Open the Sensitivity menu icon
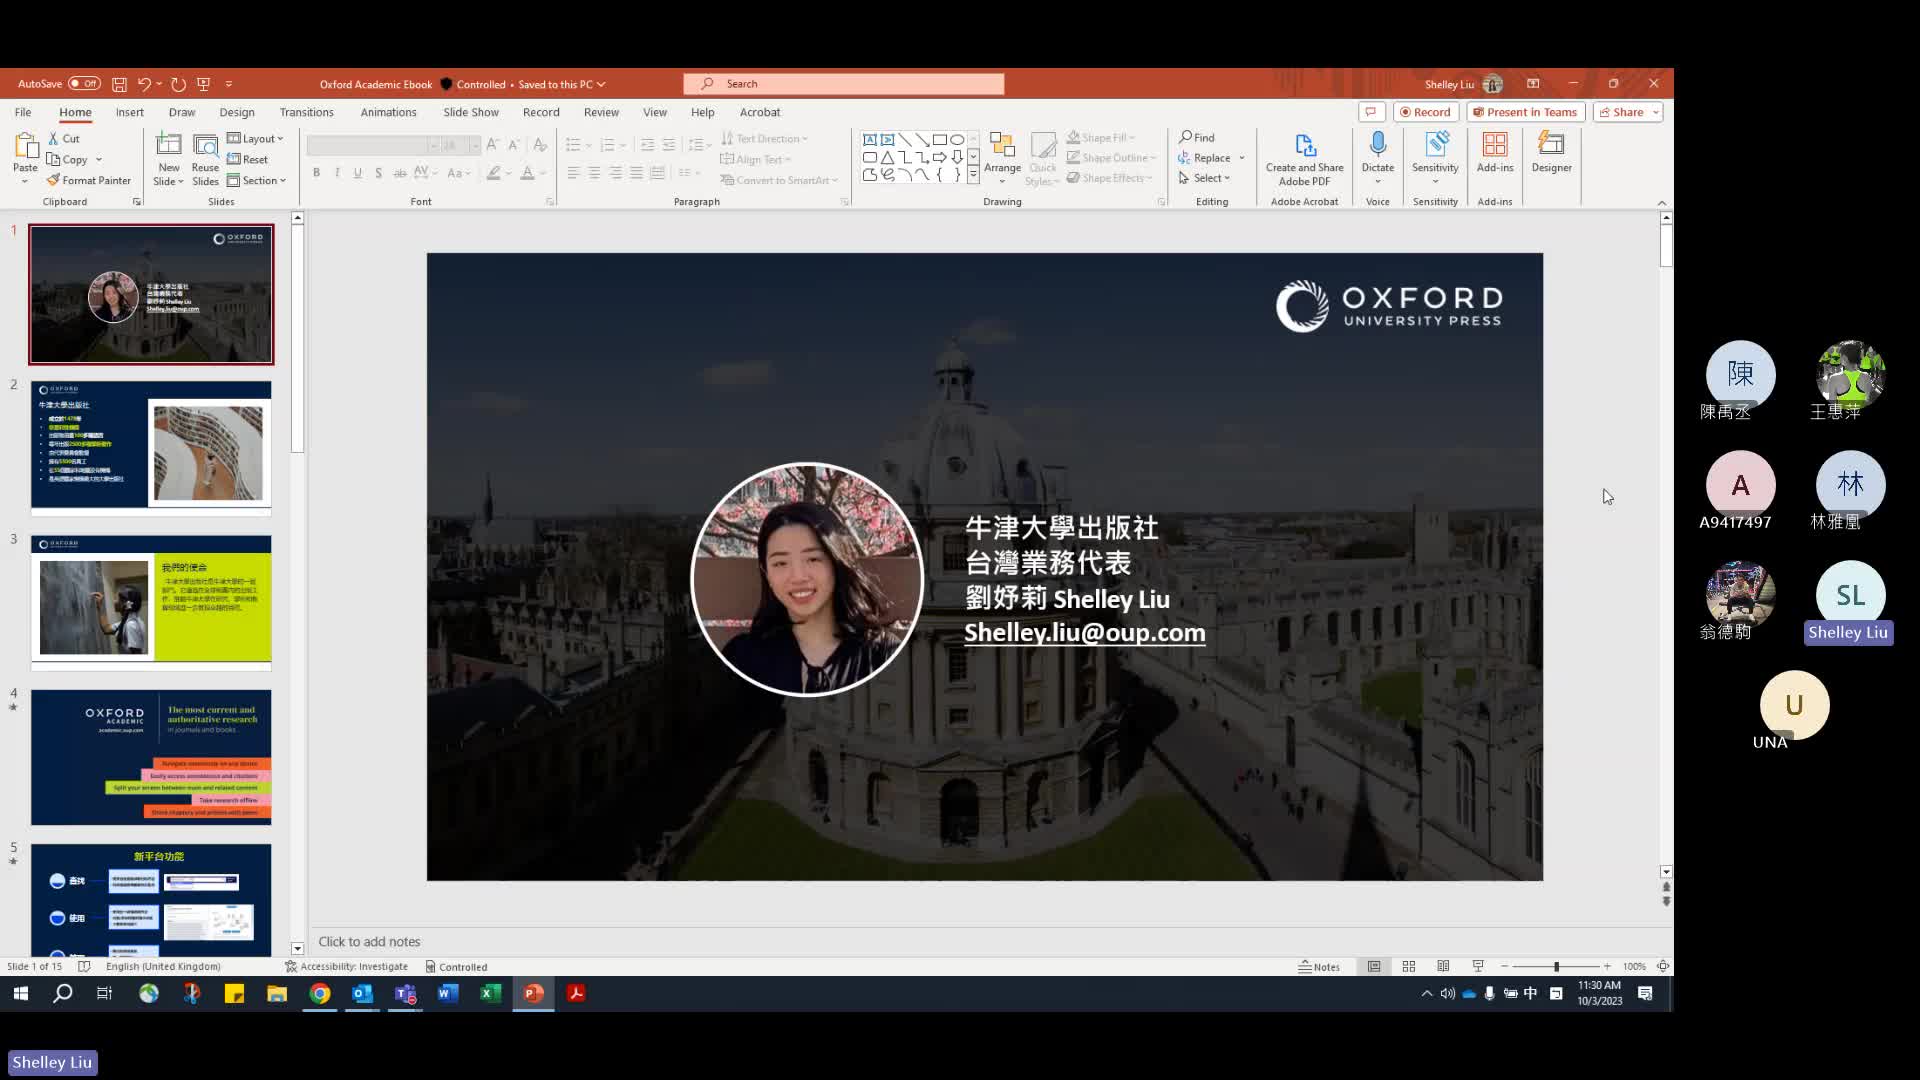This screenshot has height=1080, width=1920. [x=1436, y=145]
